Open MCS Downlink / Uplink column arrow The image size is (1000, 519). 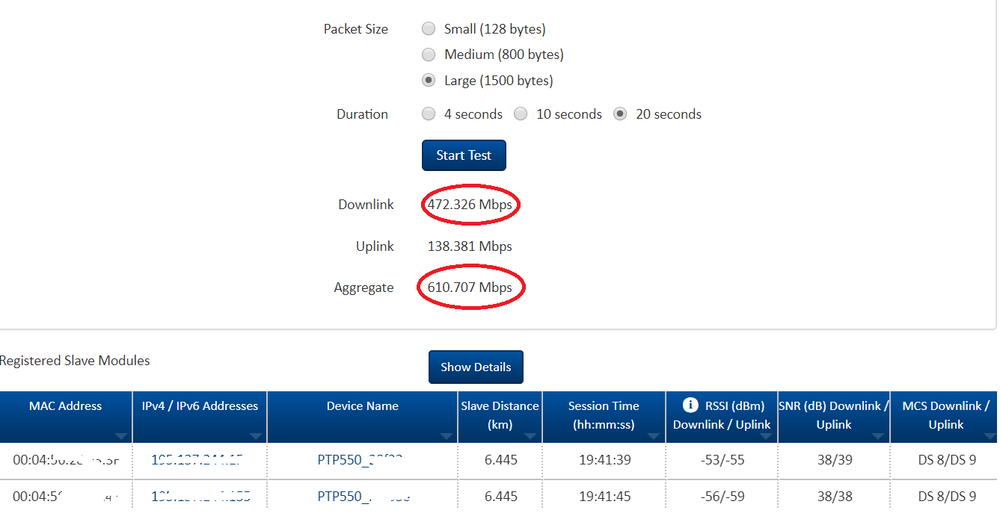(990, 436)
